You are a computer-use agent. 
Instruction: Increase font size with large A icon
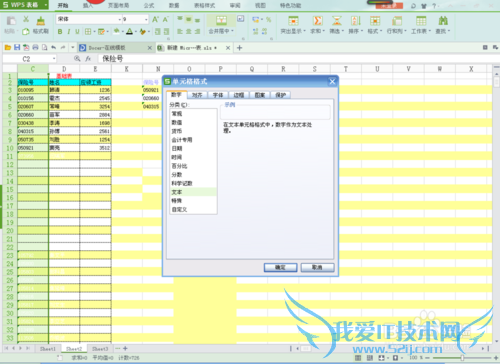[155, 19]
